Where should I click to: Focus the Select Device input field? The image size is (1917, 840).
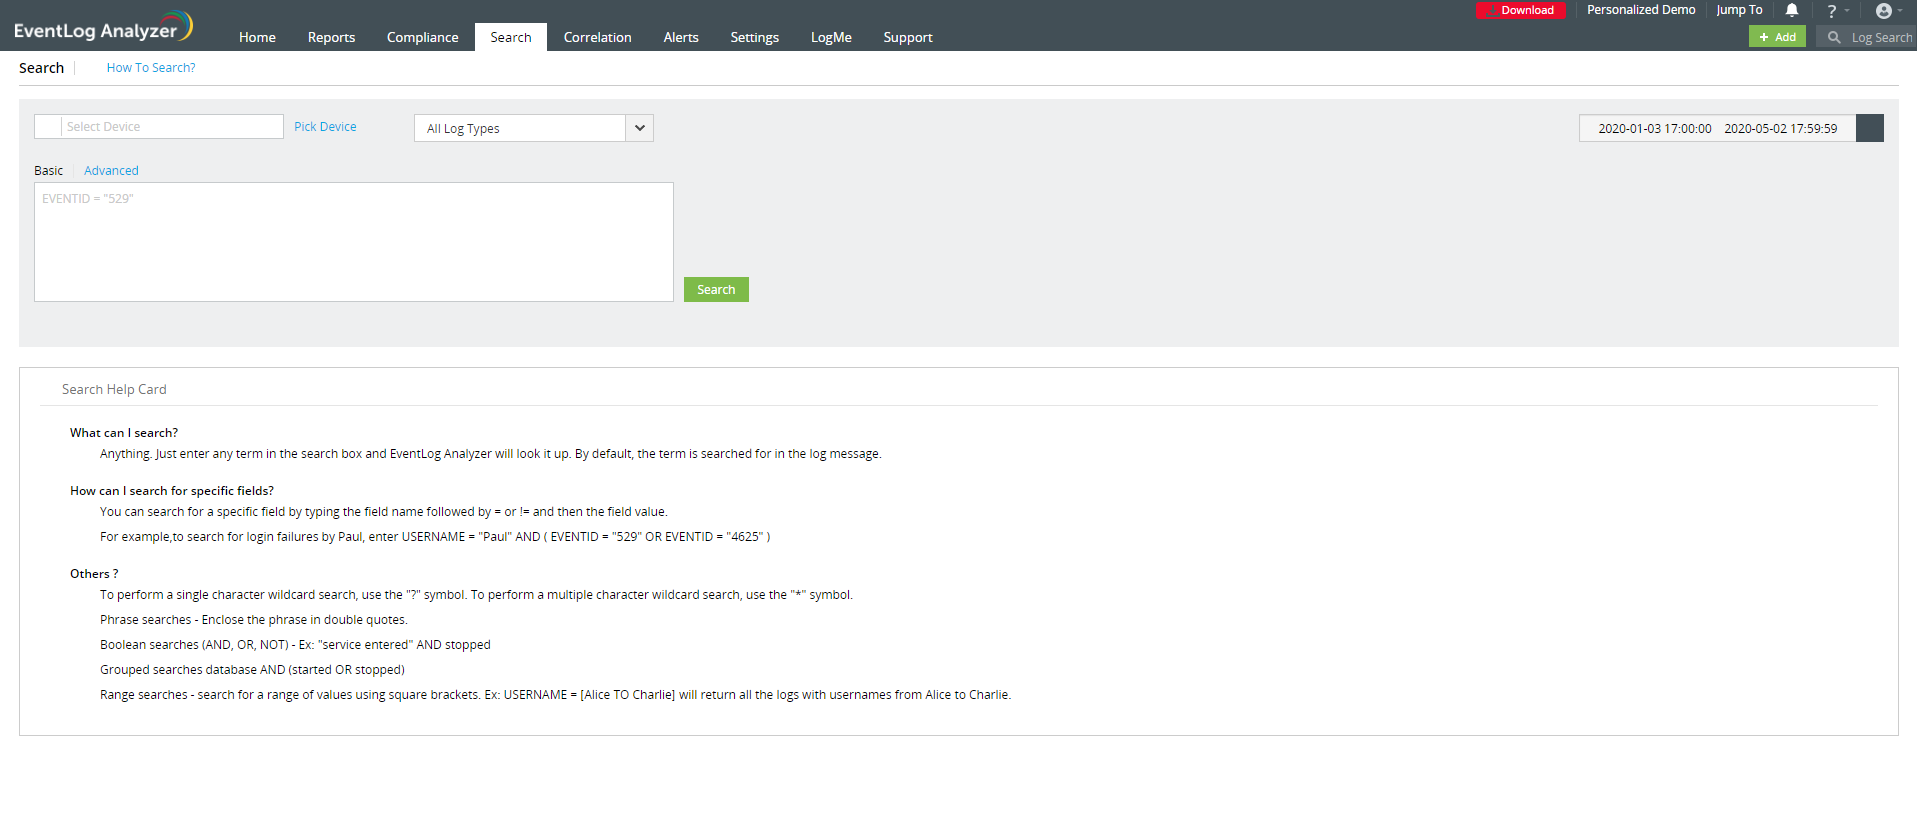171,127
